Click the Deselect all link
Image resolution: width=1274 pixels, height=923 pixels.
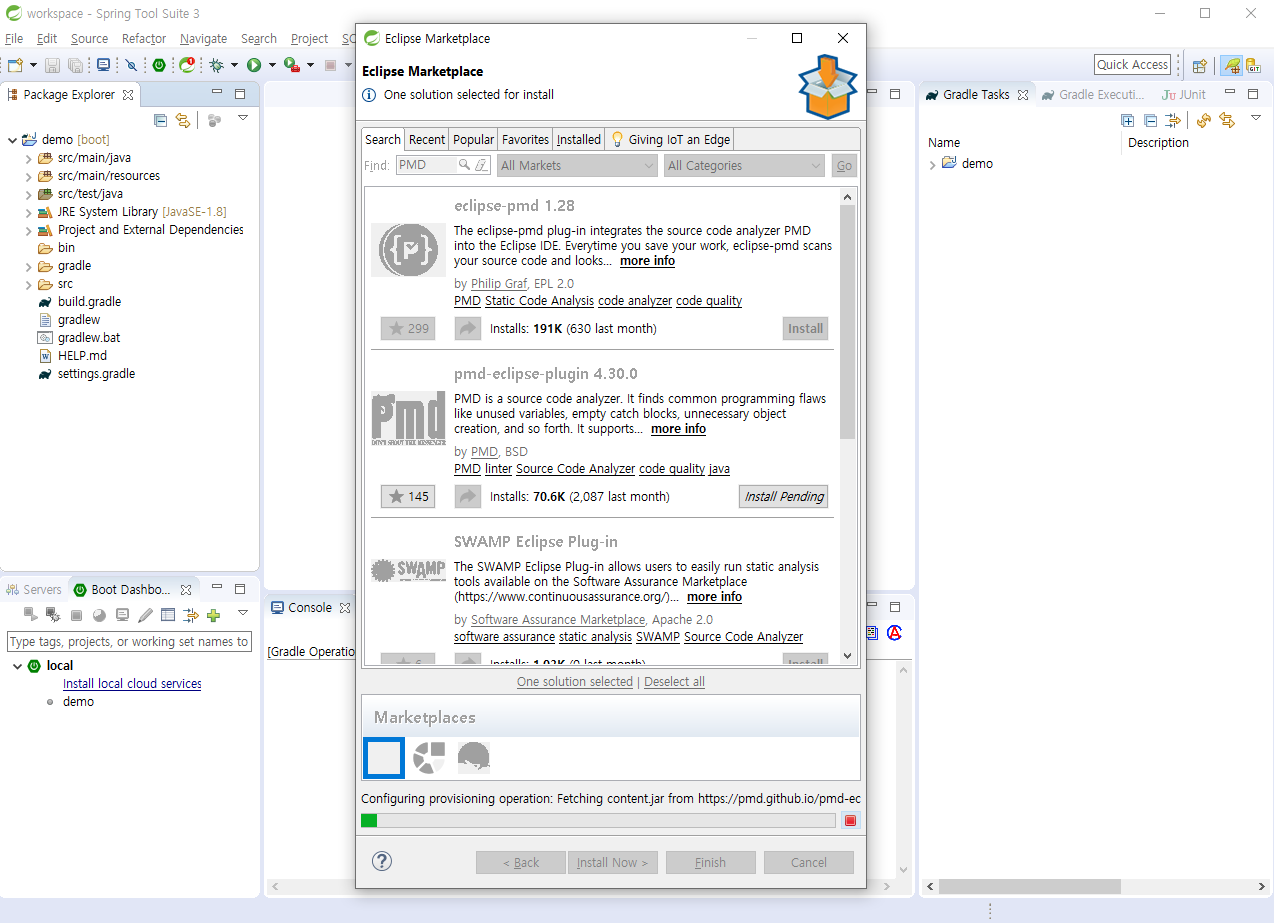(674, 681)
